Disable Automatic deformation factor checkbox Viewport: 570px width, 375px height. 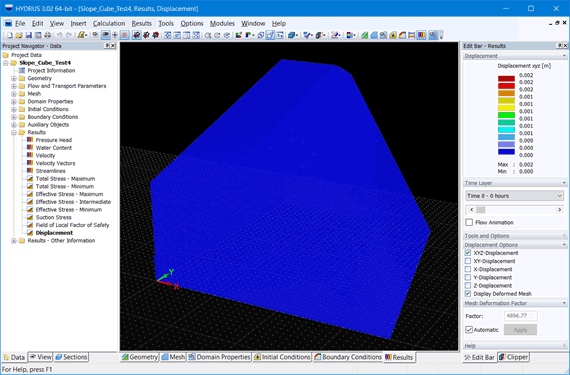pyautogui.click(x=469, y=330)
